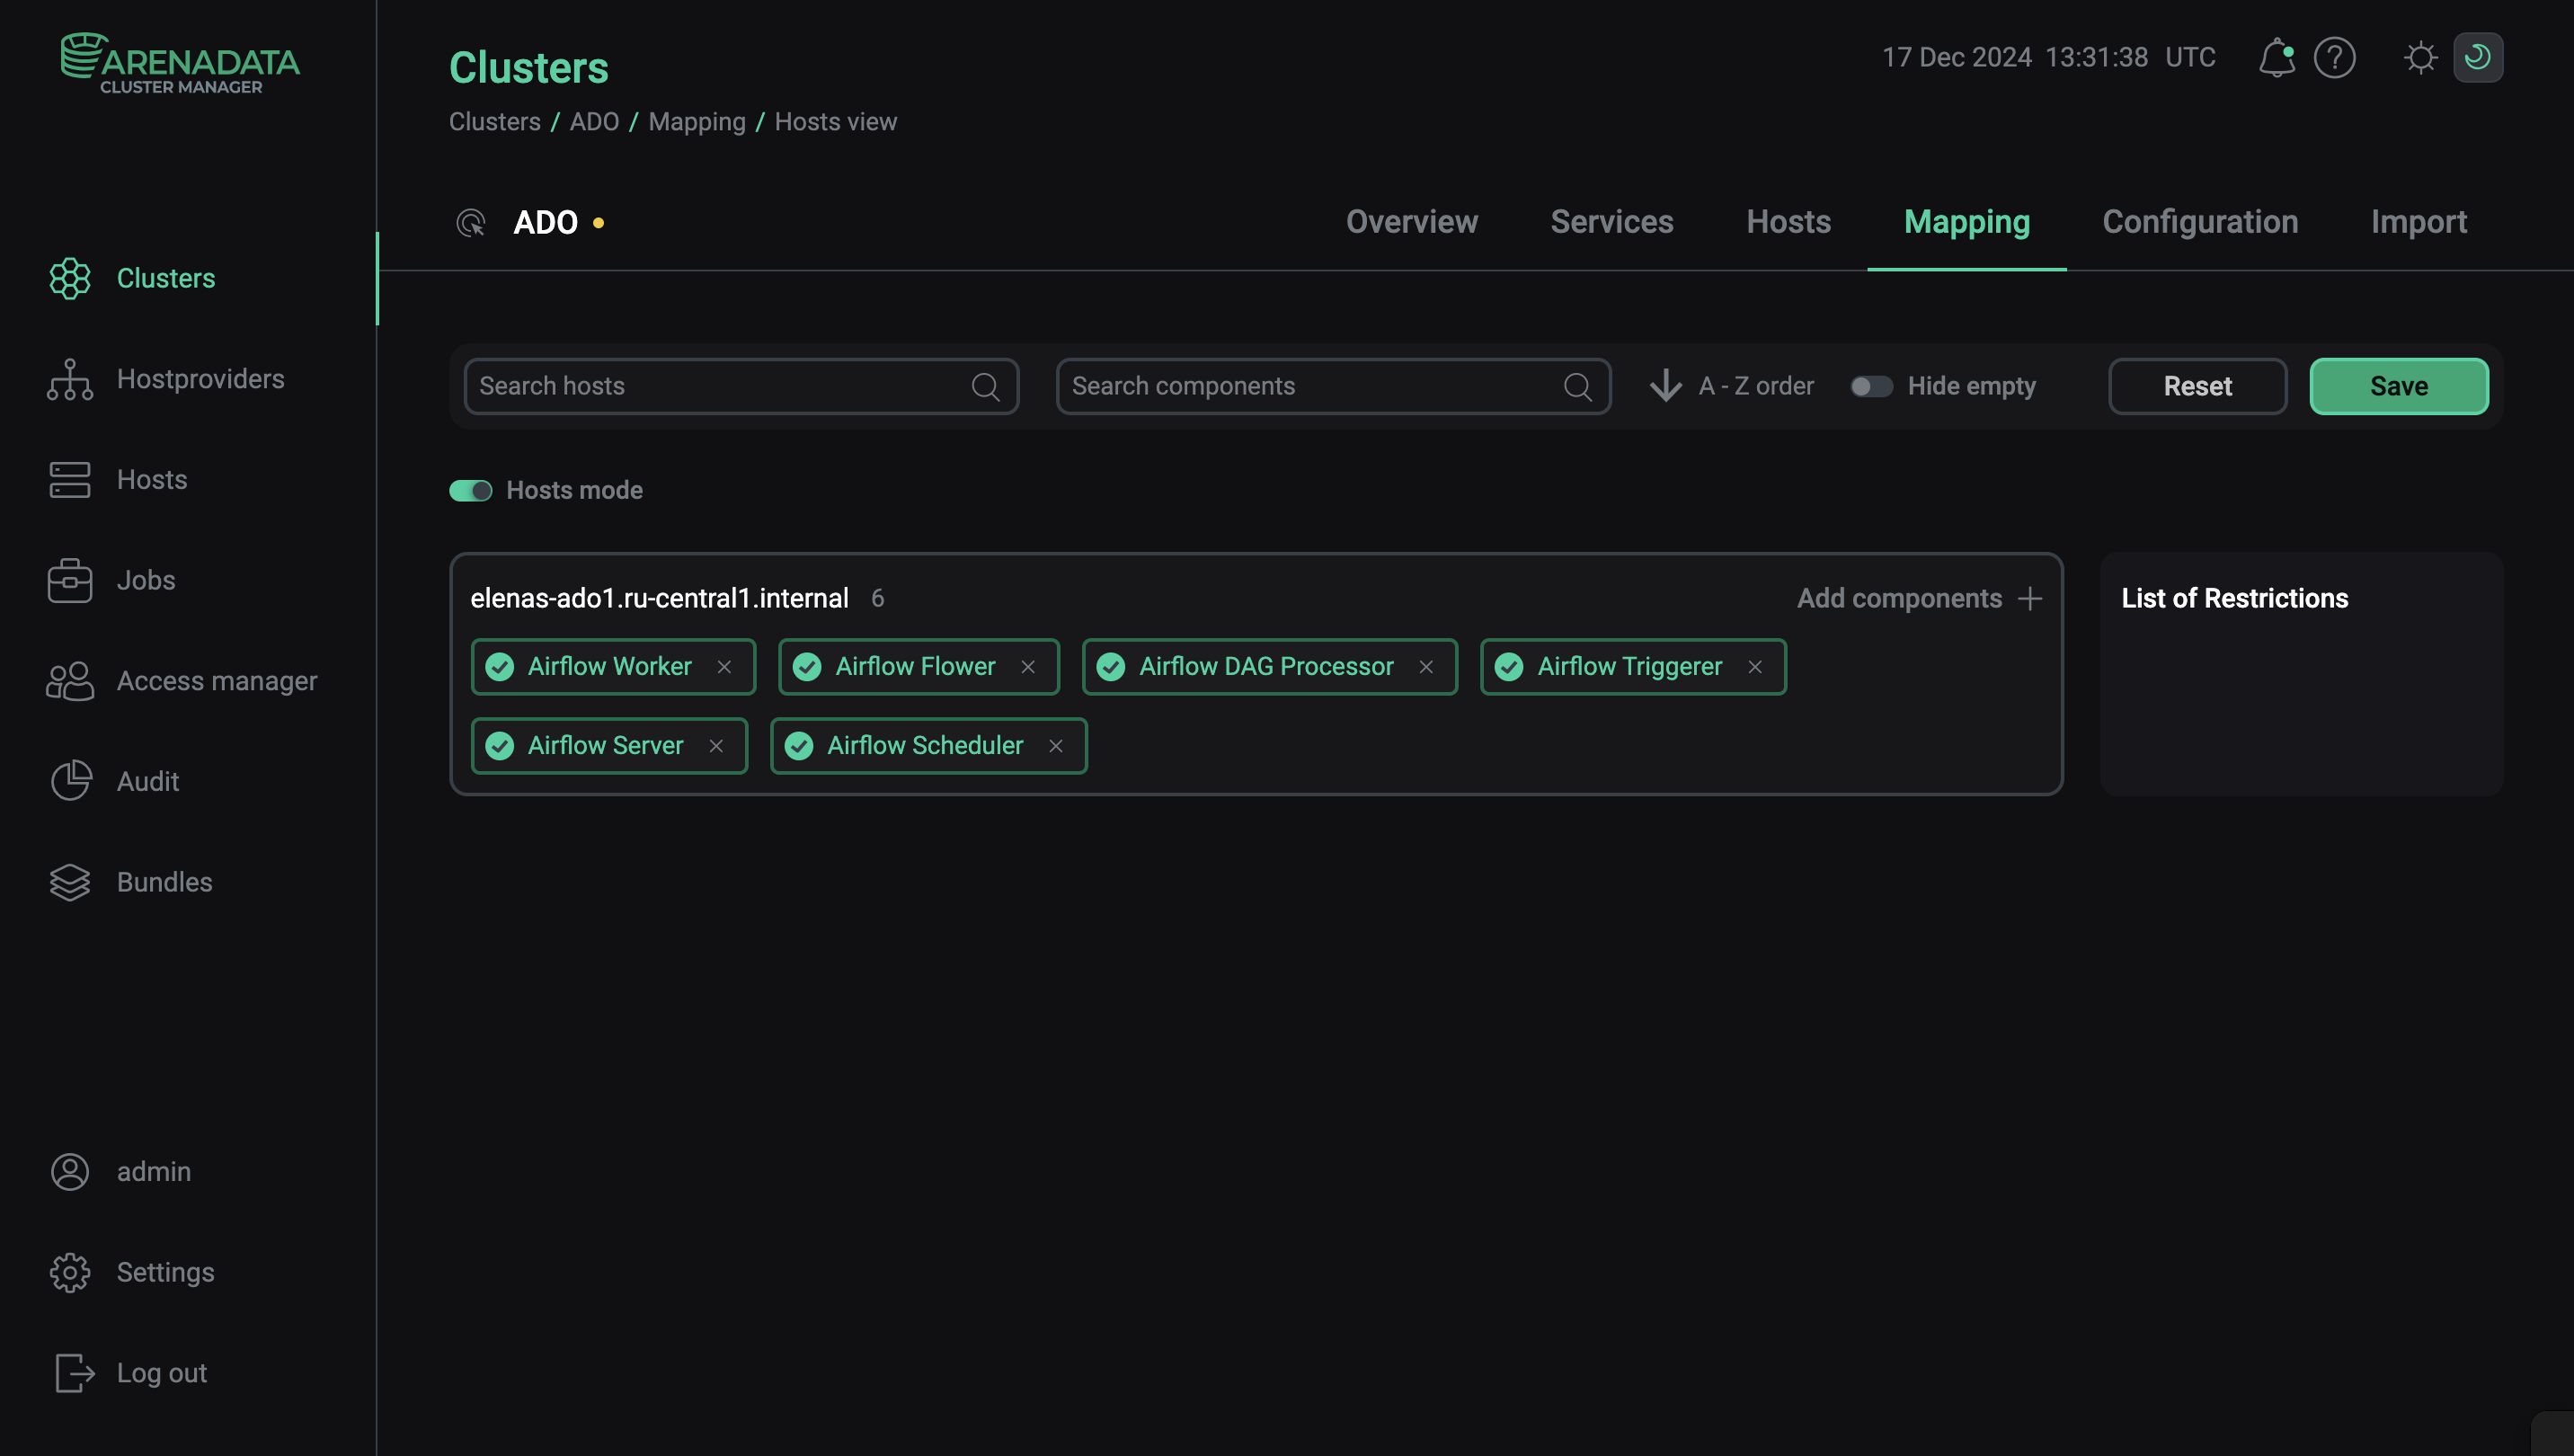Click the magnifier icon beside ADO
The image size is (2574, 1456).
coord(471,222)
